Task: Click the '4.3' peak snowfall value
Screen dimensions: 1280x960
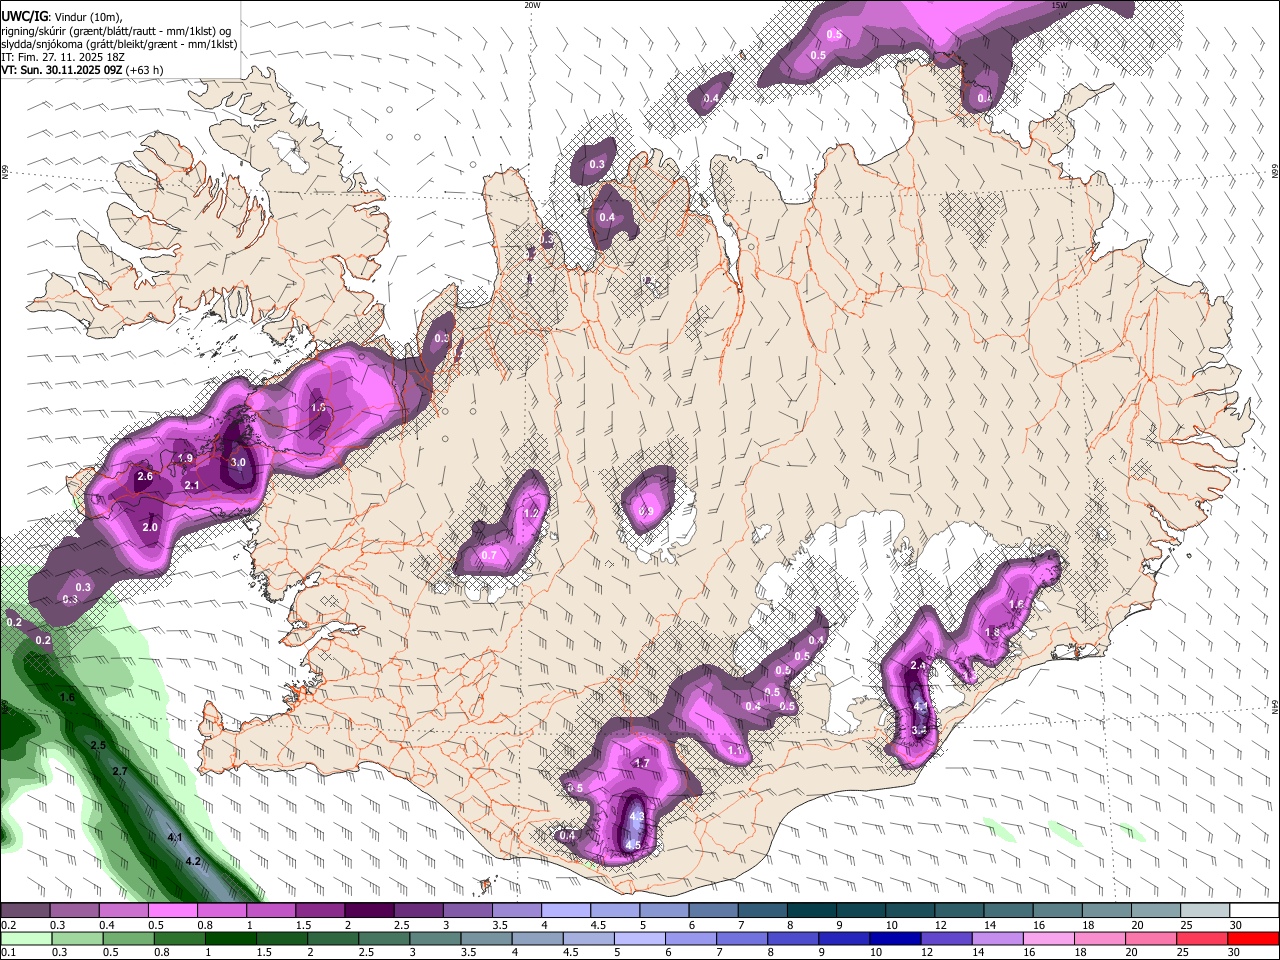Action: coord(636,818)
